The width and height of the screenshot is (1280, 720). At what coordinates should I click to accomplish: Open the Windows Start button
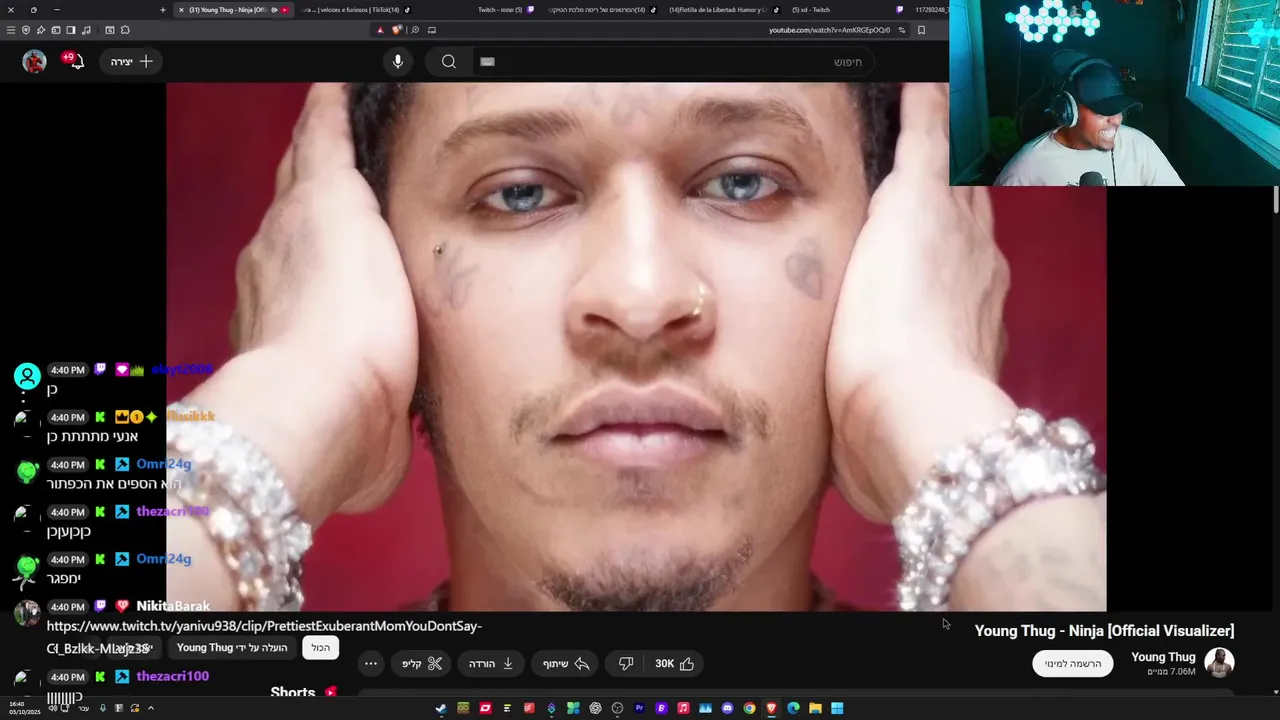pos(837,708)
